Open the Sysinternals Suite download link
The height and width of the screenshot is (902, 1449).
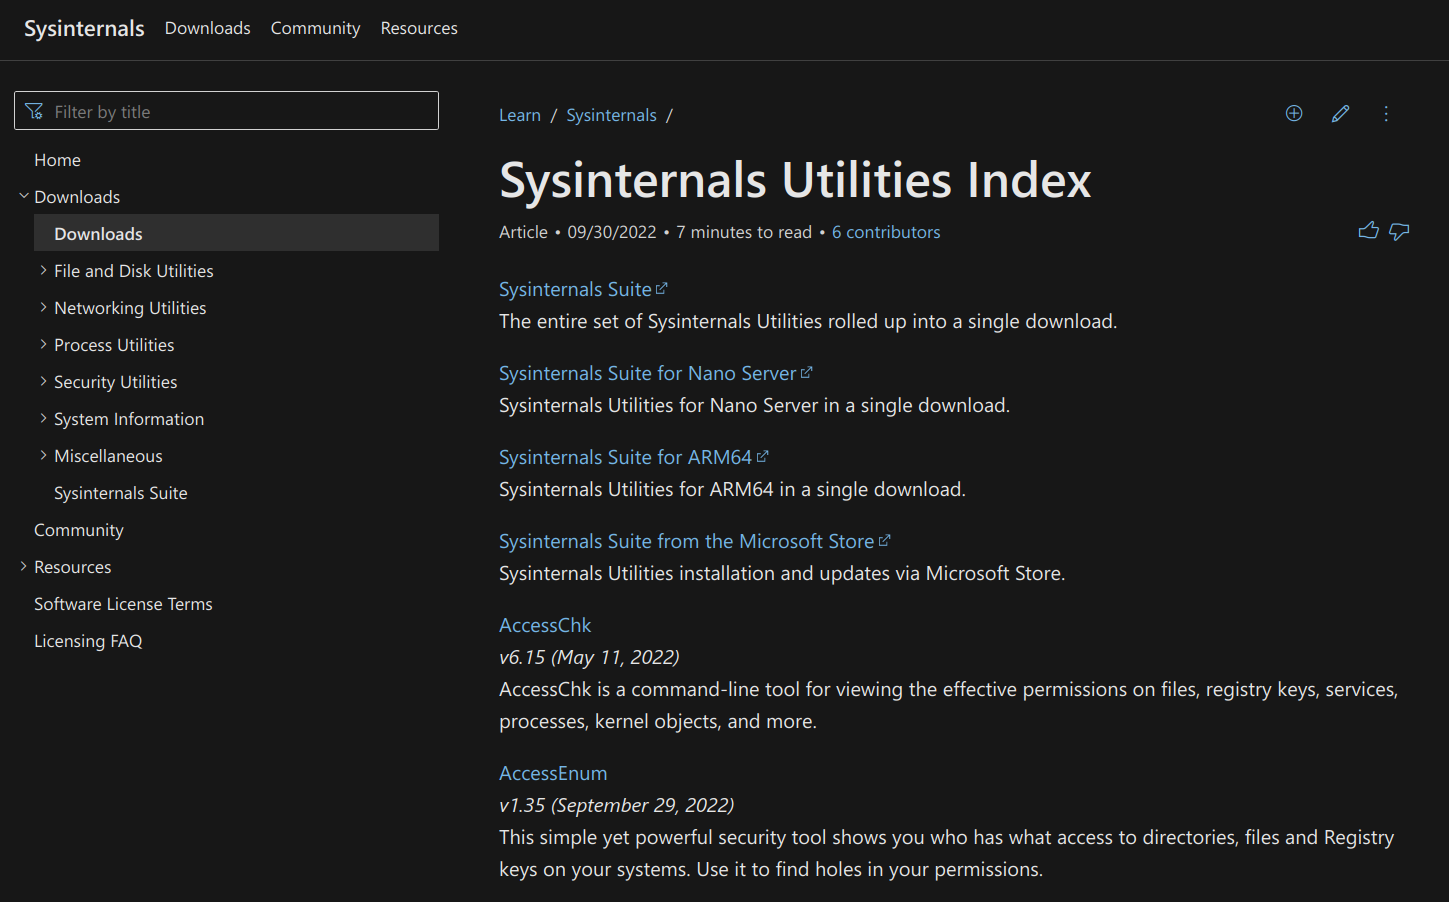click(x=583, y=289)
